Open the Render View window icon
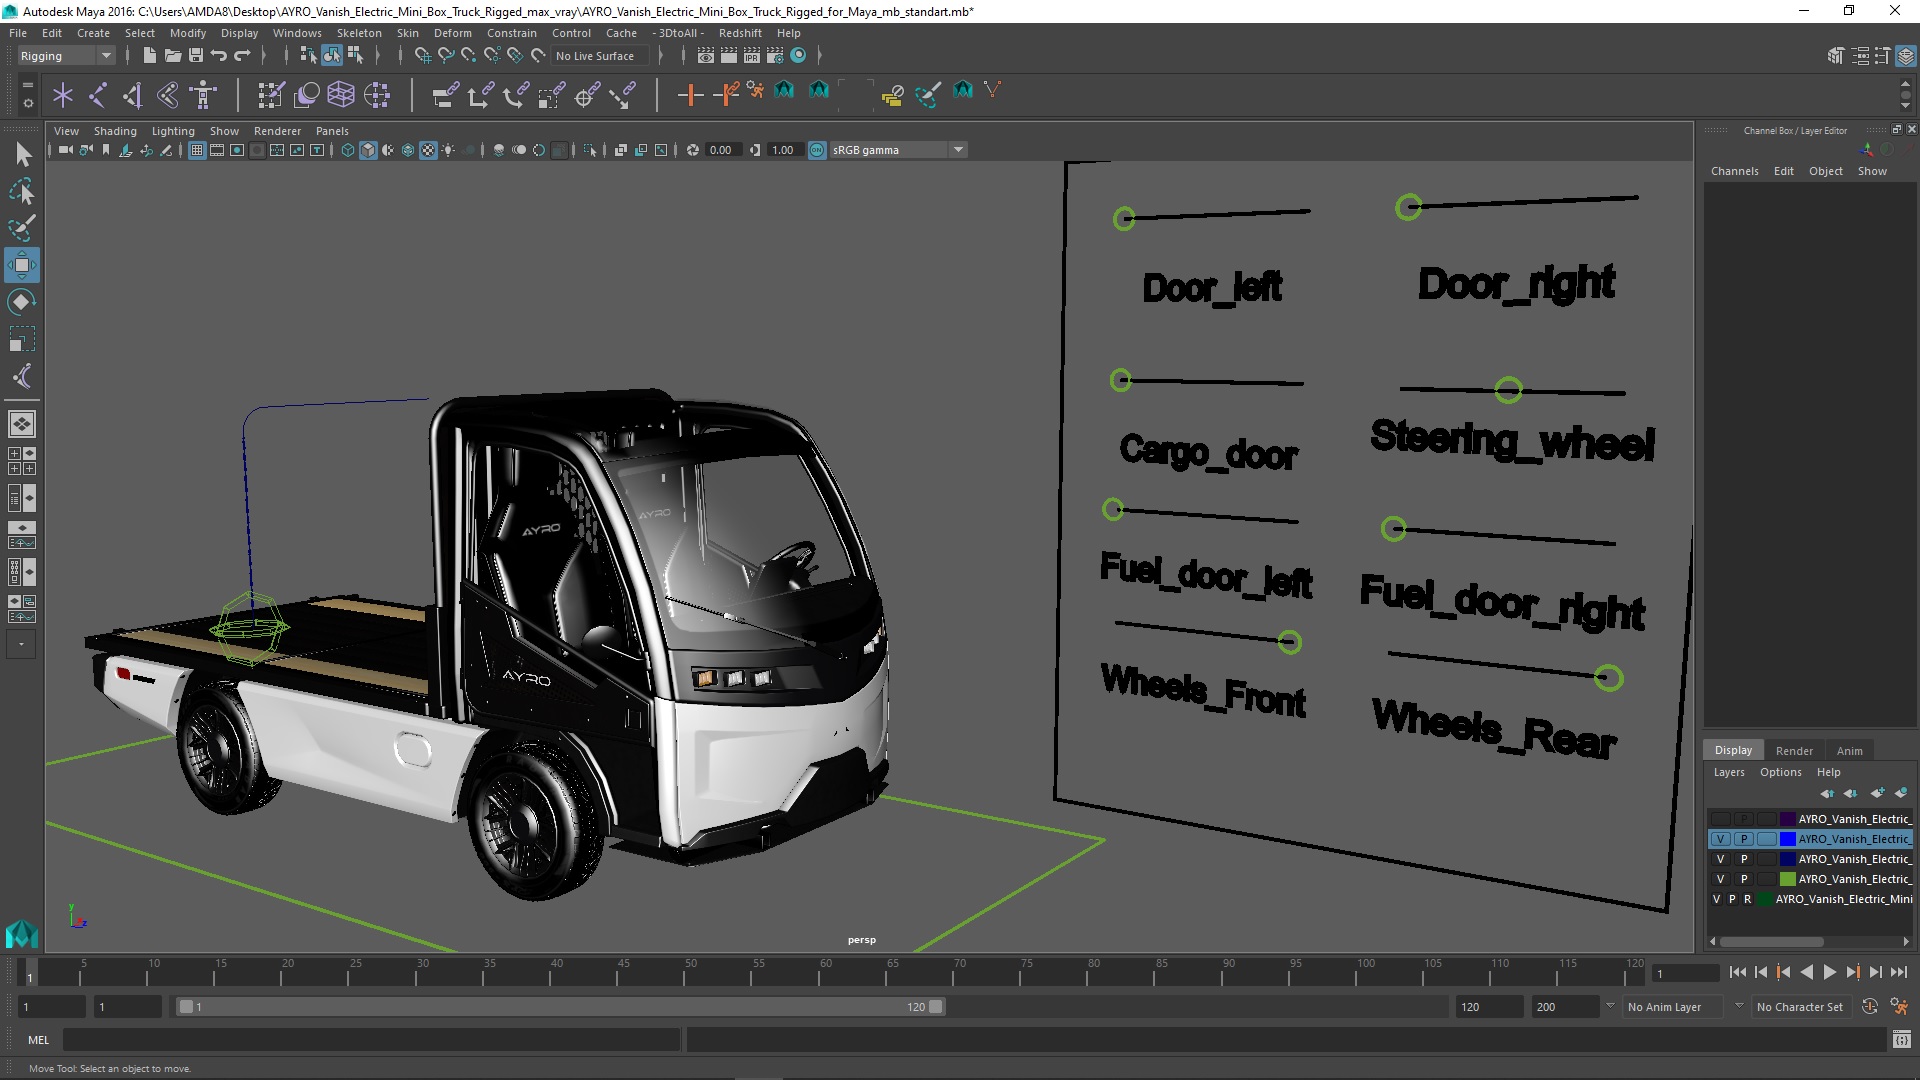The image size is (1920, 1080). [706, 56]
